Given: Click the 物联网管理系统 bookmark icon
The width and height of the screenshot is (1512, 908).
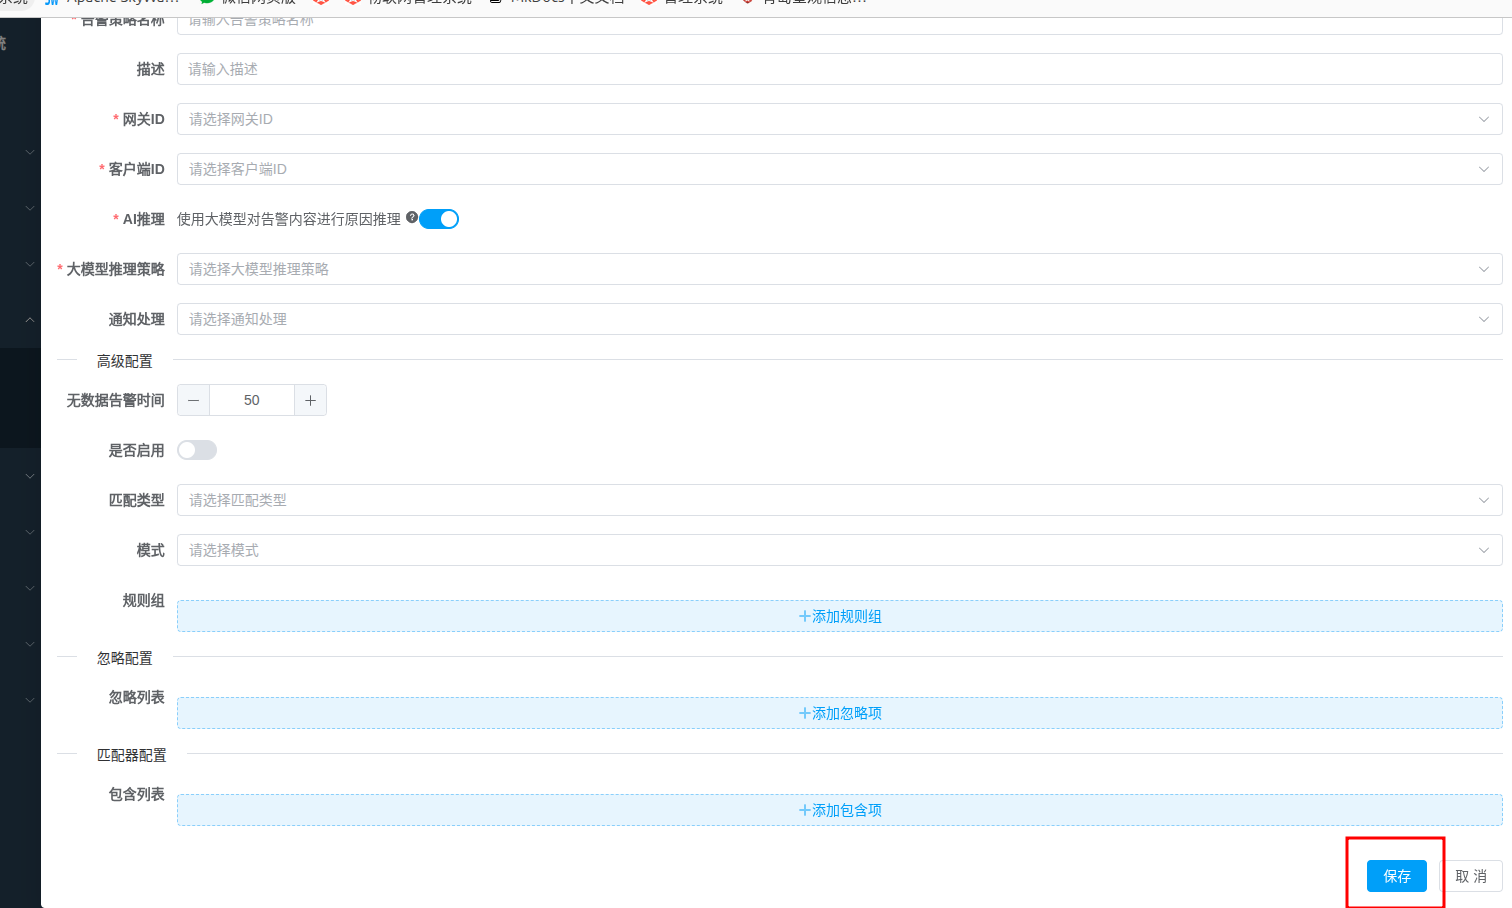Looking at the screenshot, I should (x=352, y=2).
